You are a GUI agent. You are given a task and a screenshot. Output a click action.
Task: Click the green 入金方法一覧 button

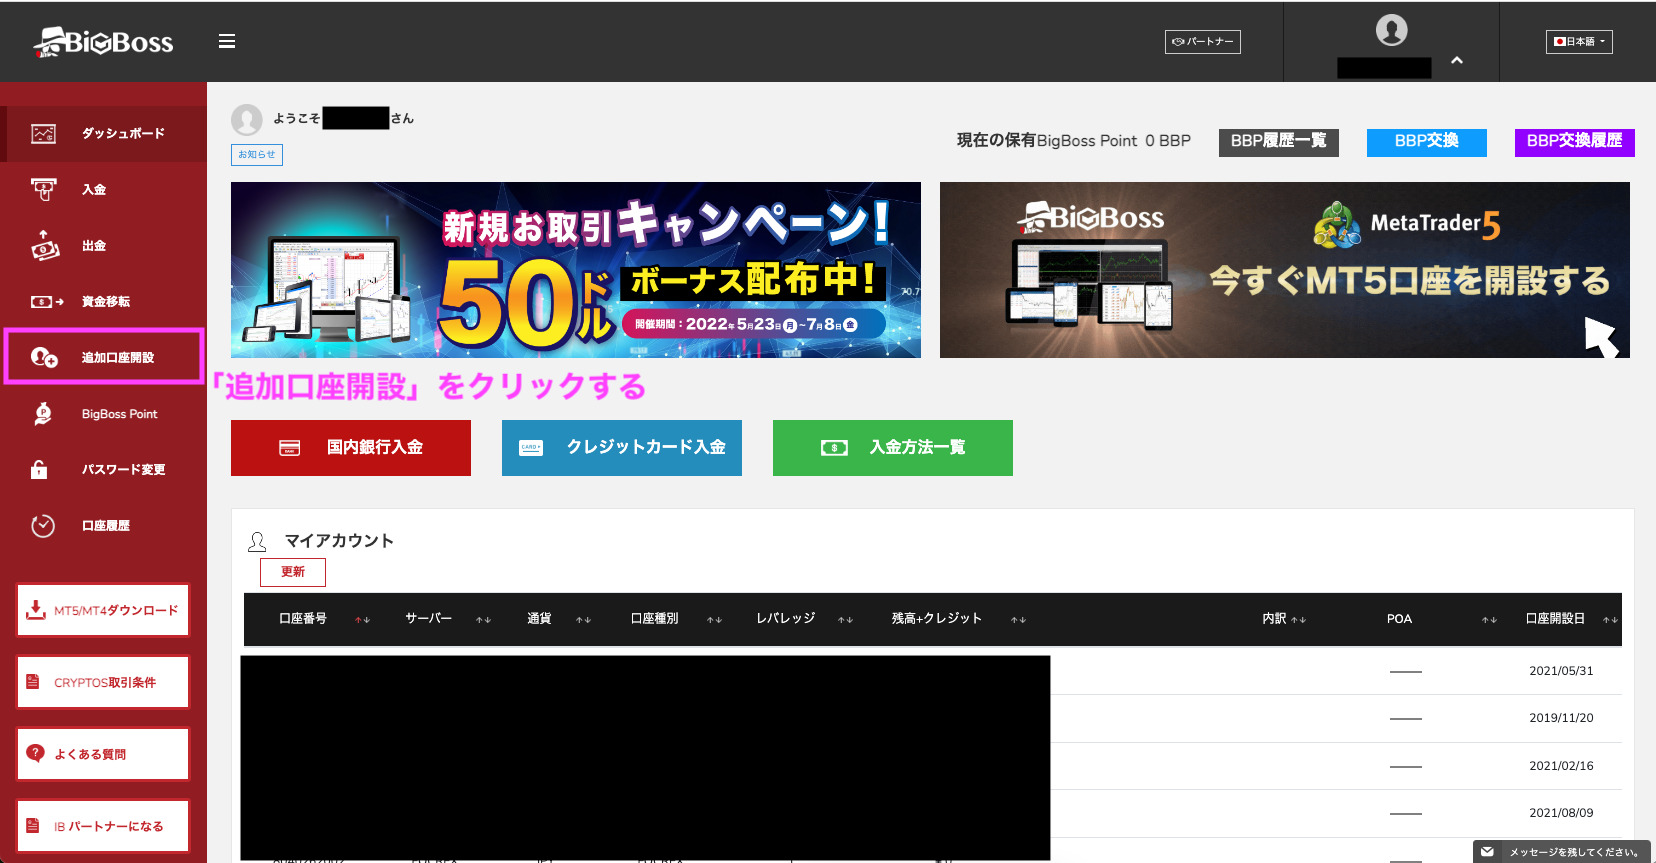click(893, 448)
